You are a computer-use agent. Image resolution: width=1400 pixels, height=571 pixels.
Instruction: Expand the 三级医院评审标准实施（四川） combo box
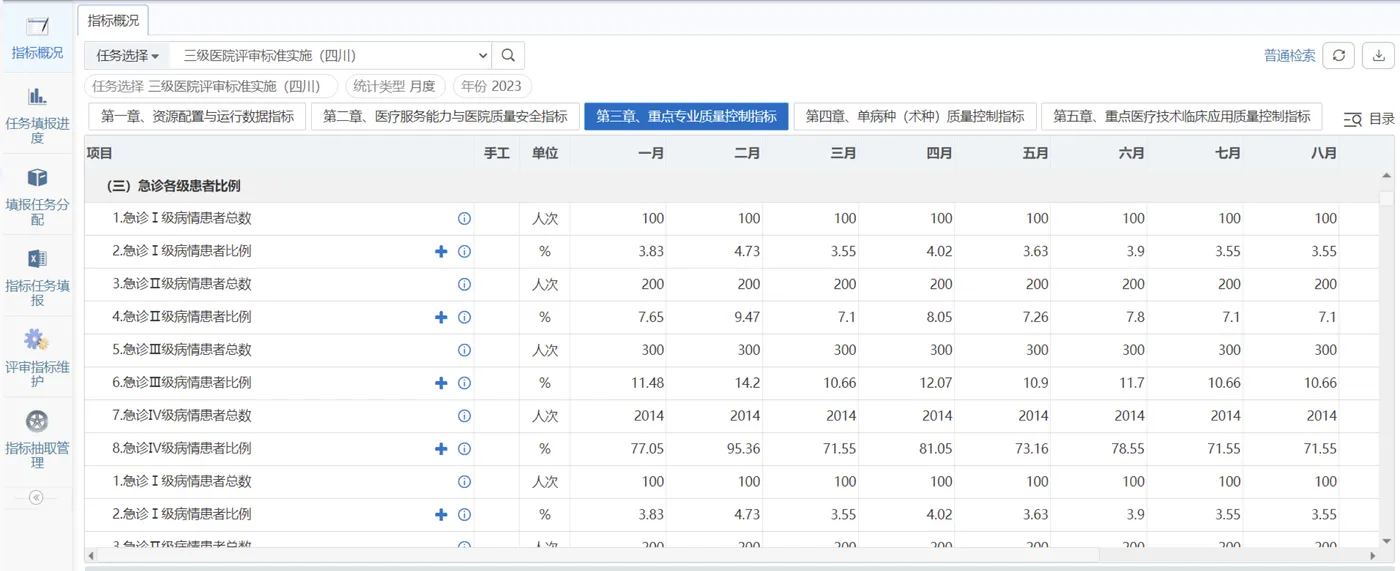(332, 55)
